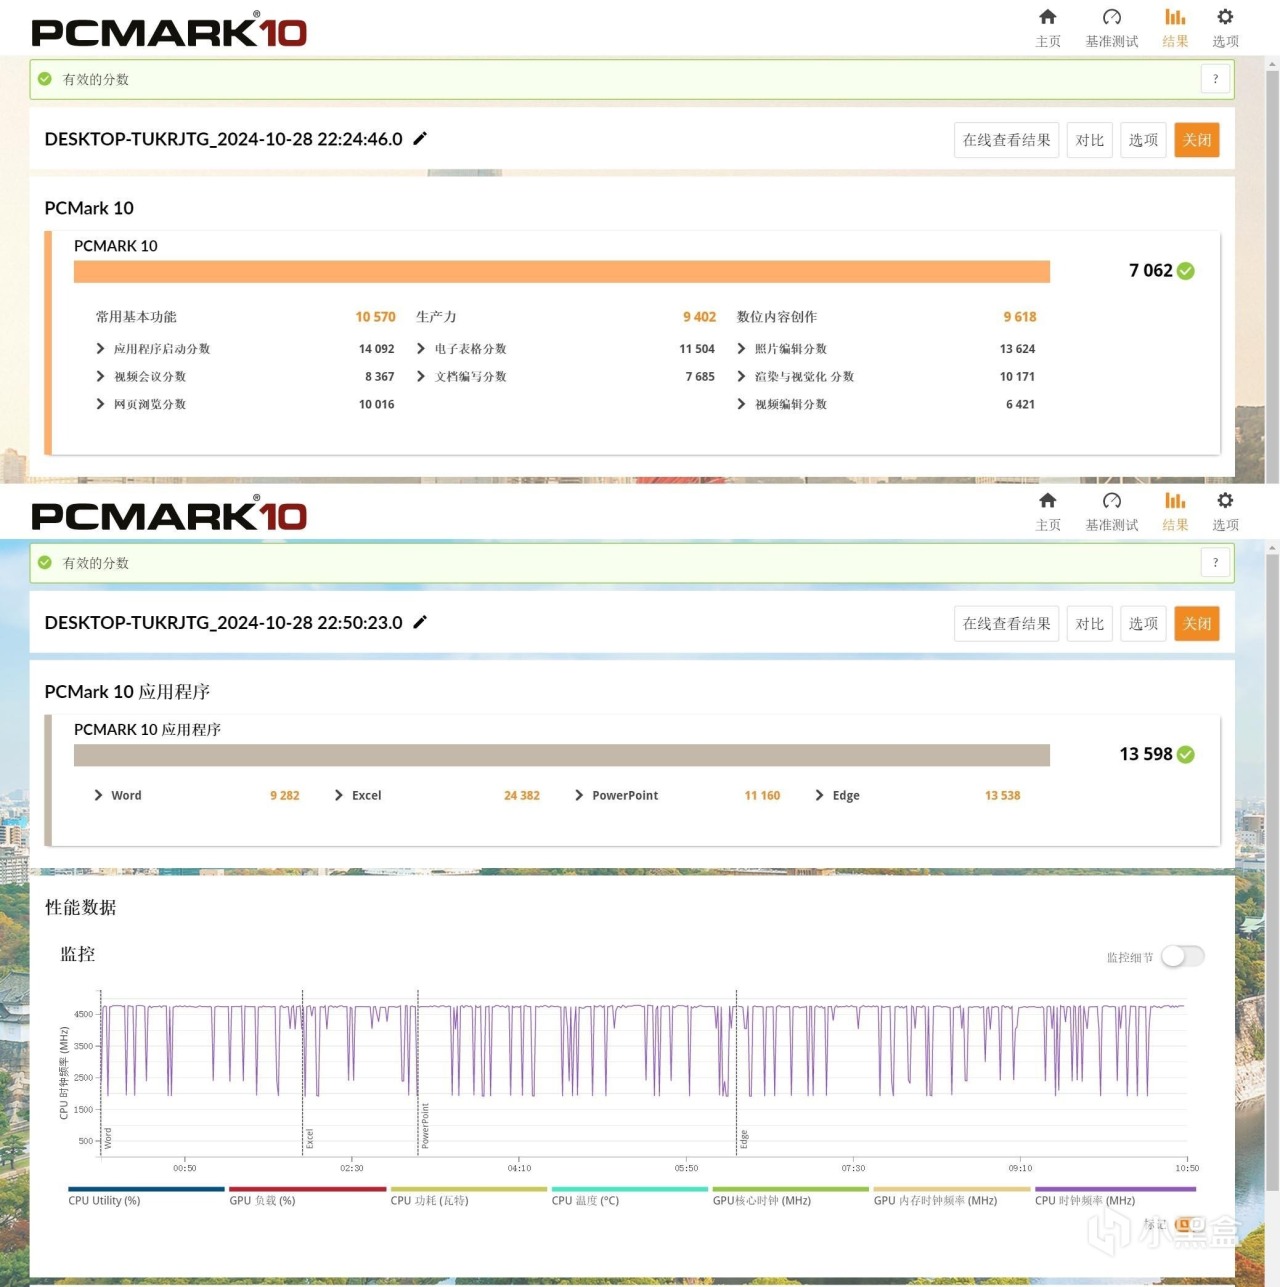
Task: Select 结果 chart icon in 22:50:23 window
Action: point(1175,501)
